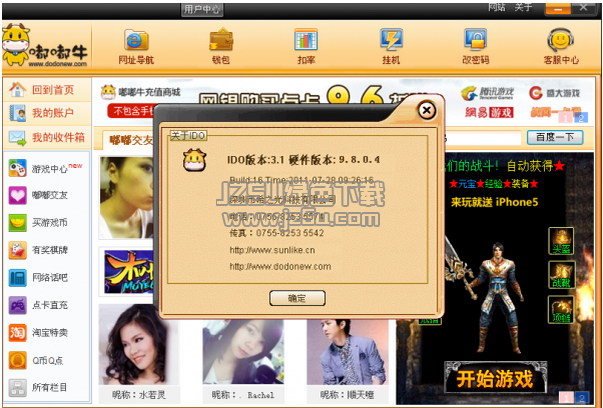Open Rachel profile photo

click(243, 351)
